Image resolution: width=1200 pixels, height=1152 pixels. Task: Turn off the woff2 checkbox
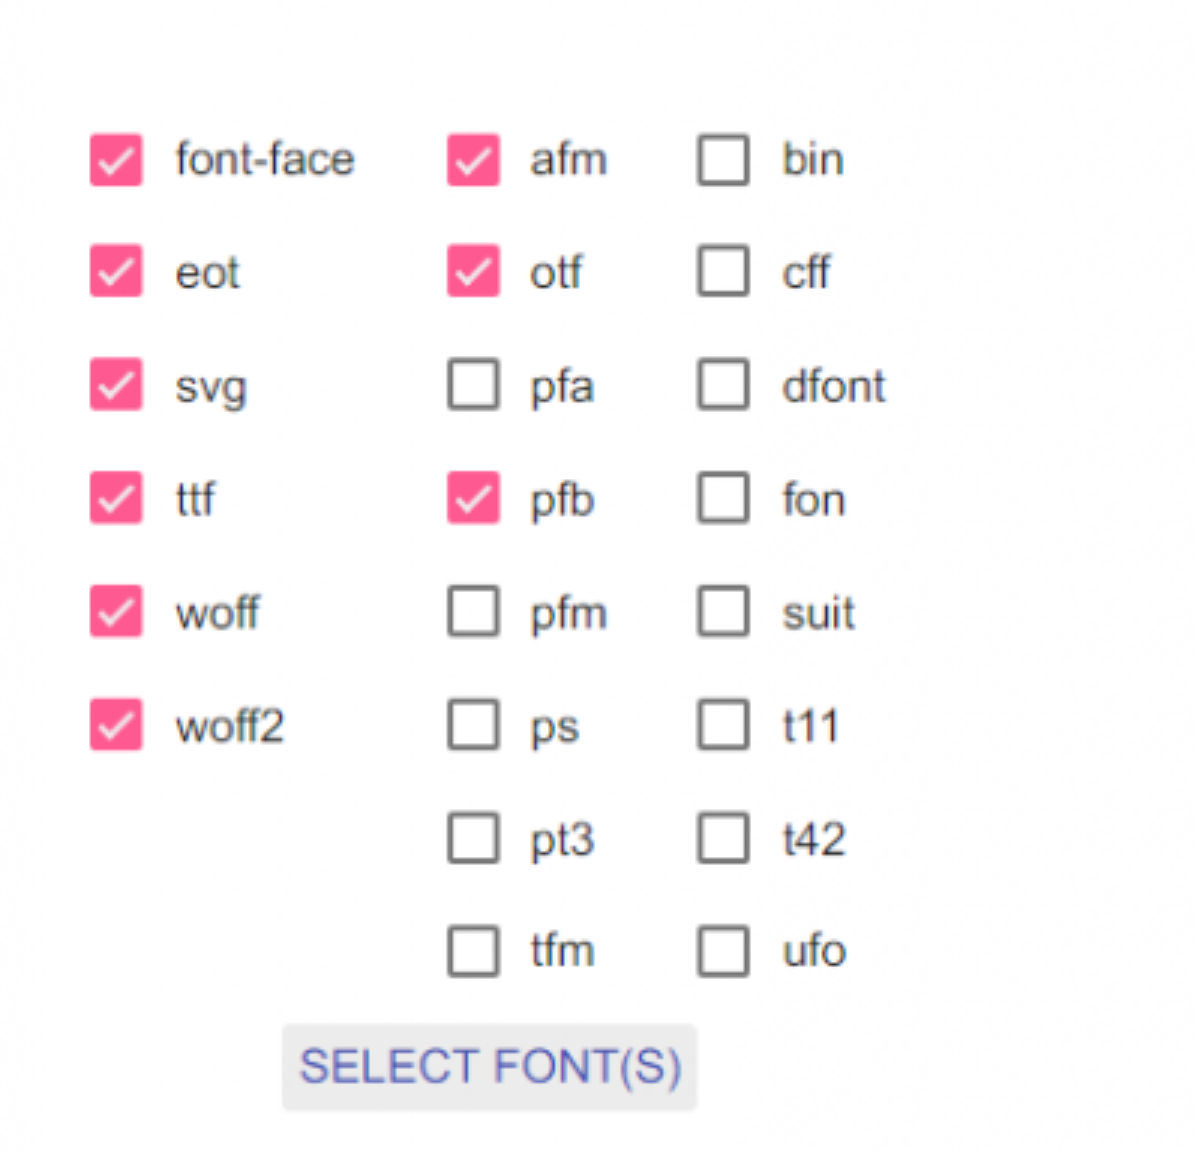pyautogui.click(x=116, y=724)
